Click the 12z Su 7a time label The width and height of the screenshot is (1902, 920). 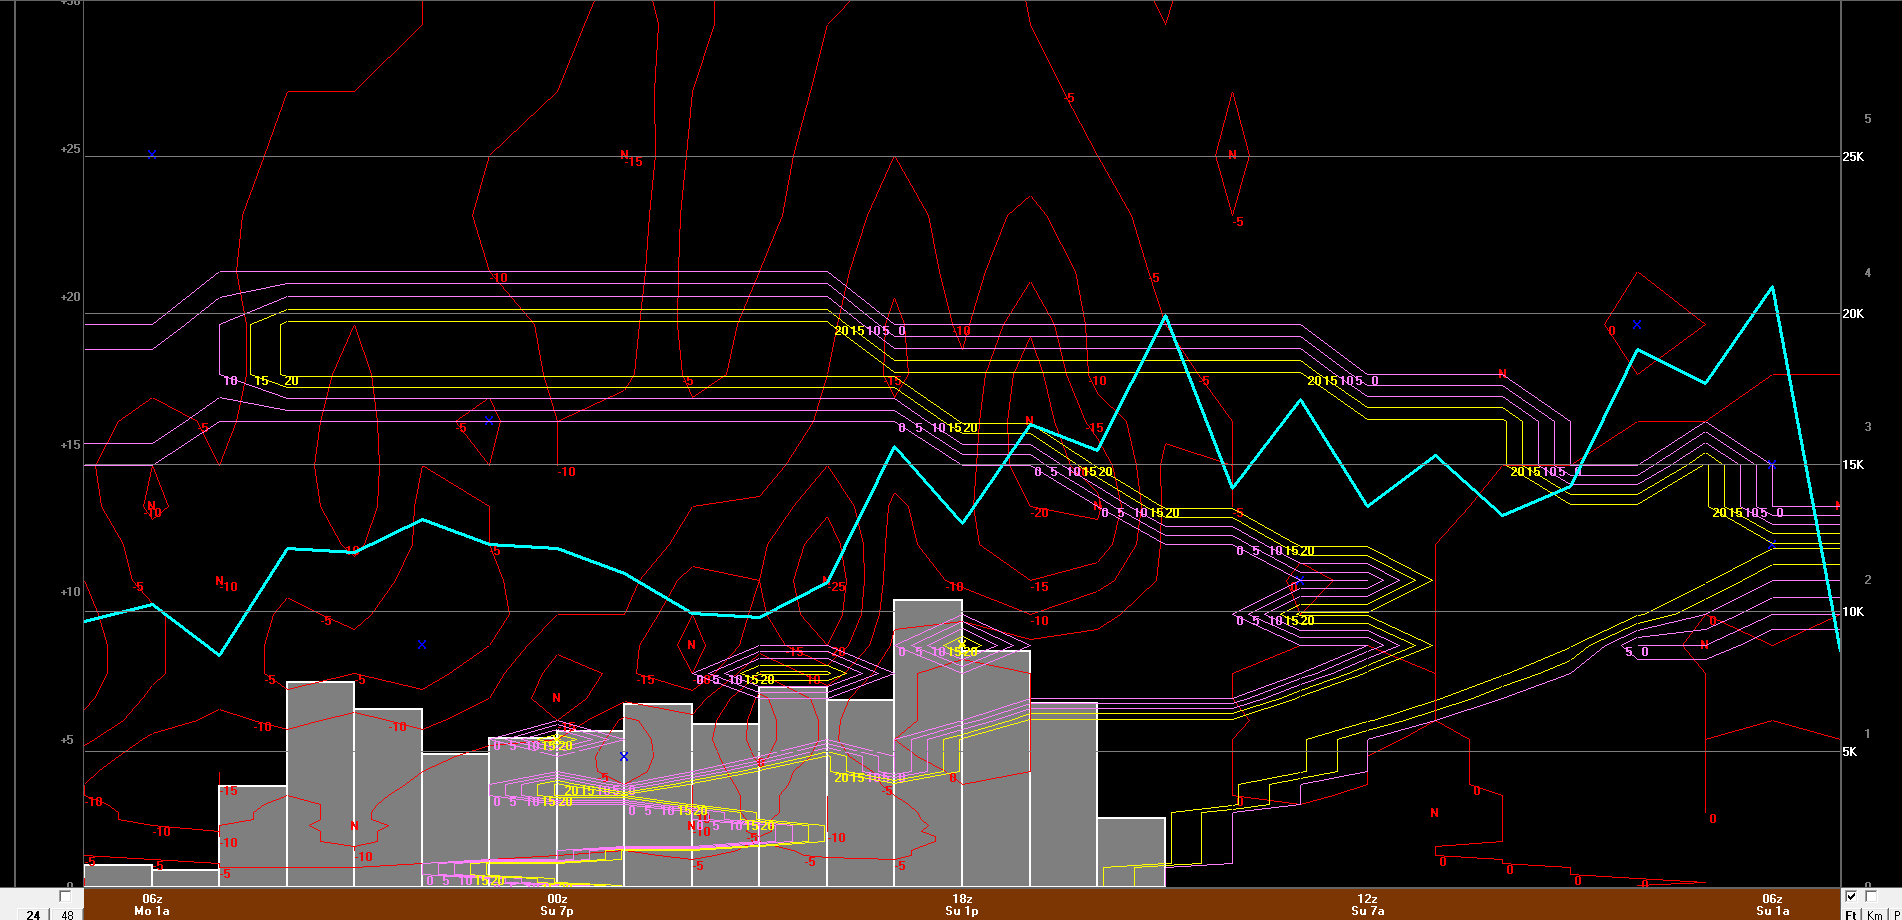point(1367,905)
